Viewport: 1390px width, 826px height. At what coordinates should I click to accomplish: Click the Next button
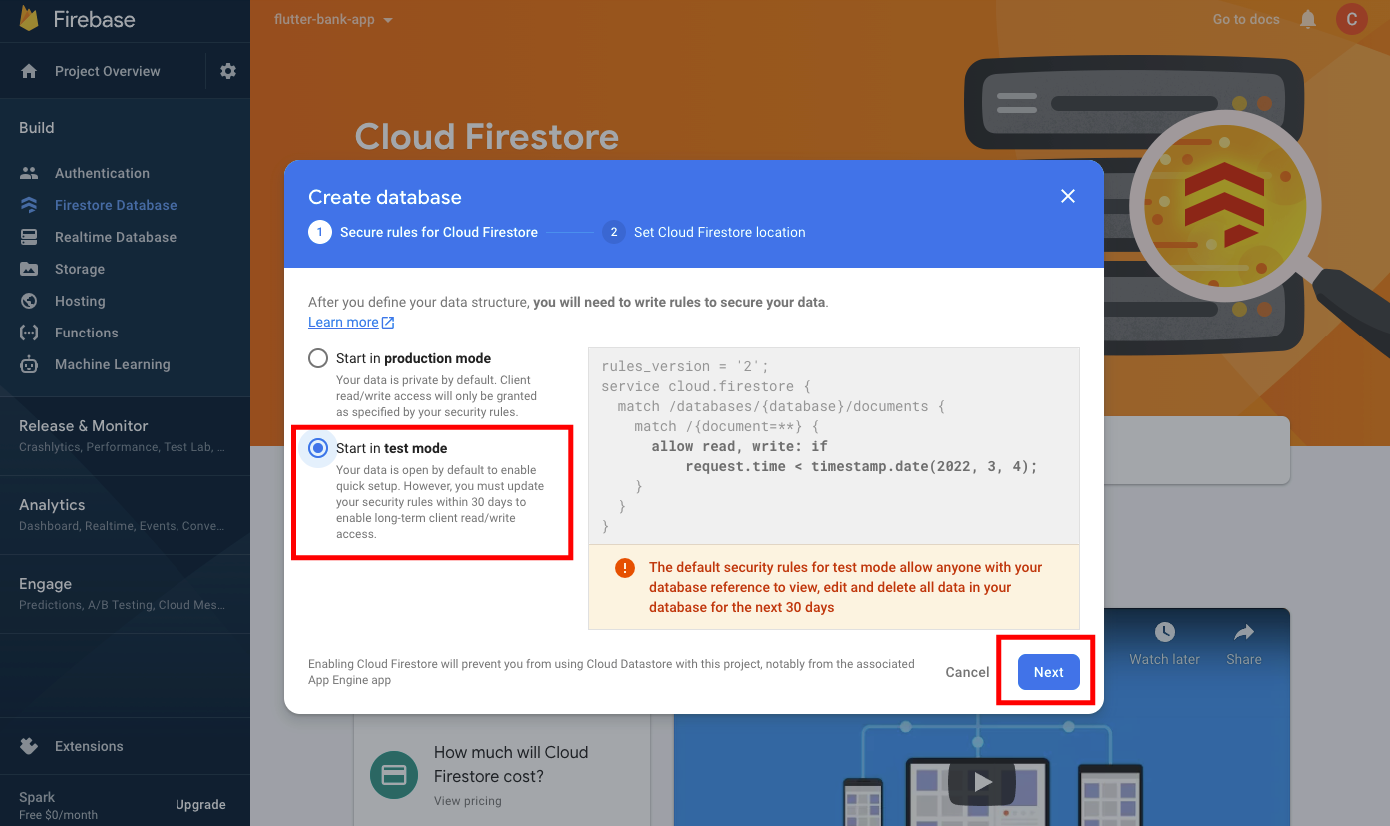tap(1048, 672)
